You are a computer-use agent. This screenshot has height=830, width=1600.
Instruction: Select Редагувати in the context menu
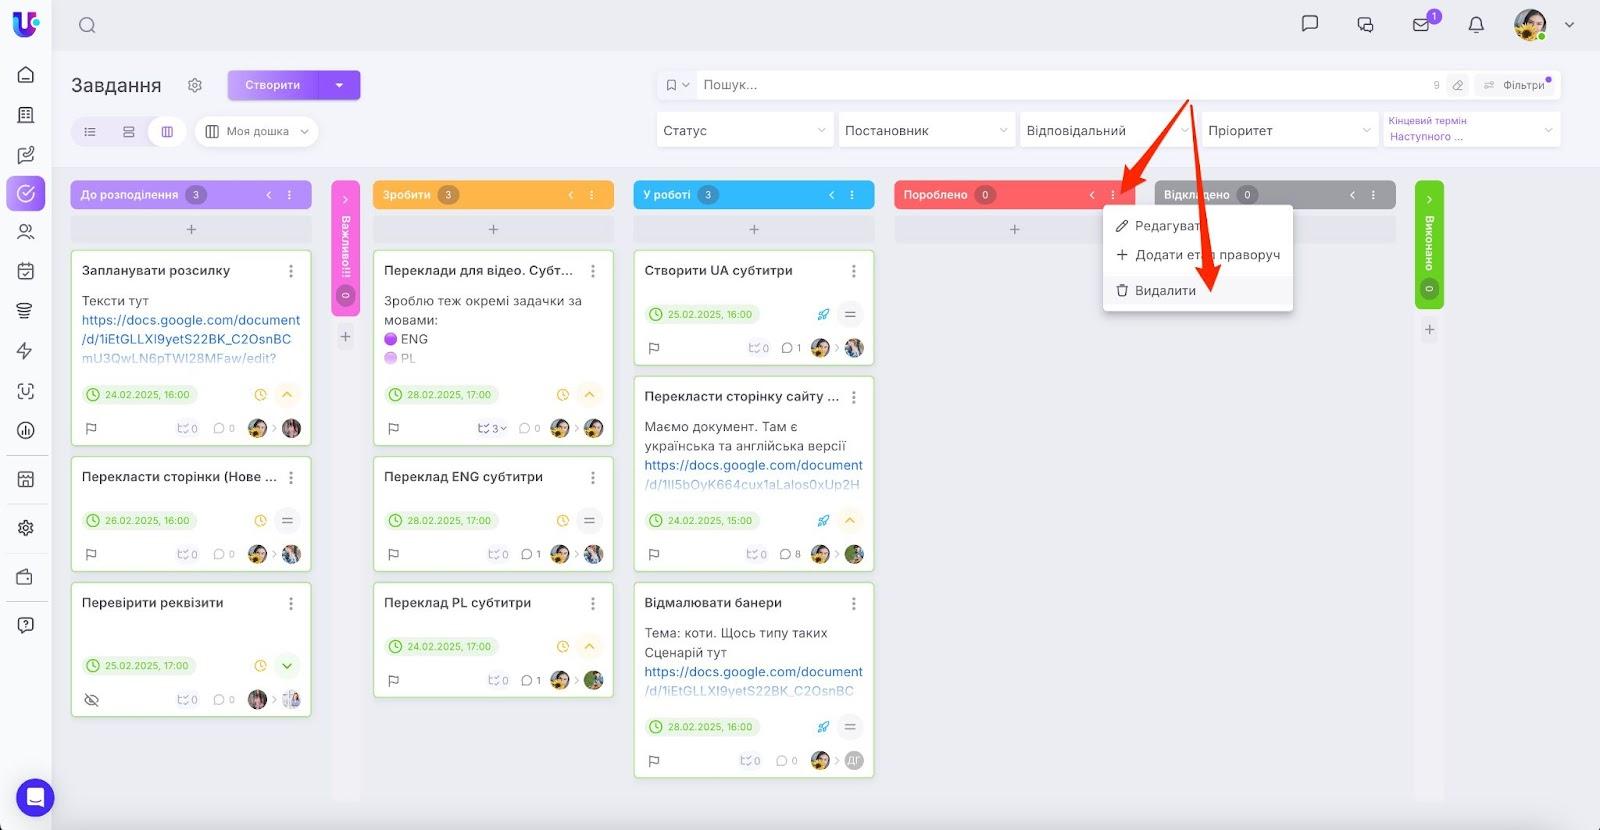1198,226
